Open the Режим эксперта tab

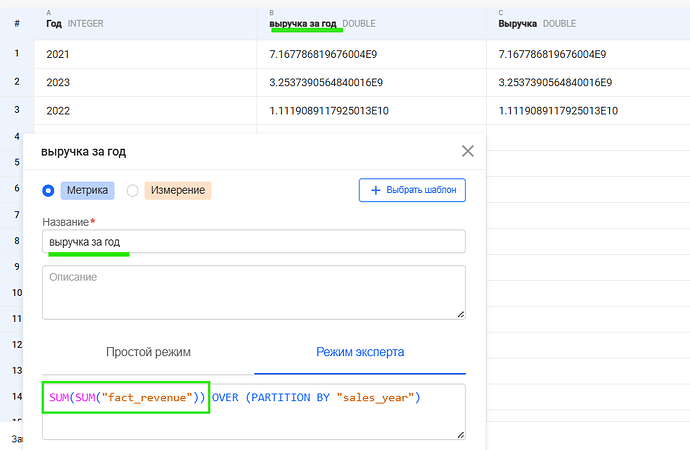pos(360,352)
